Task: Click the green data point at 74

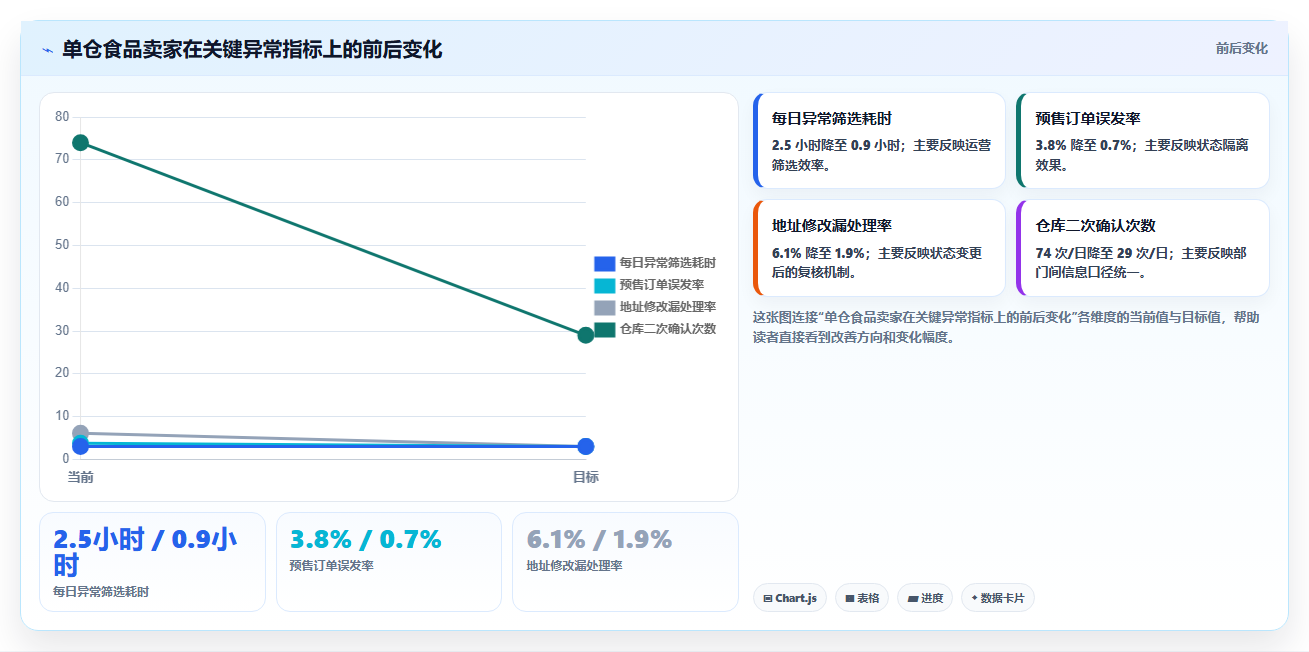Action: (81, 143)
